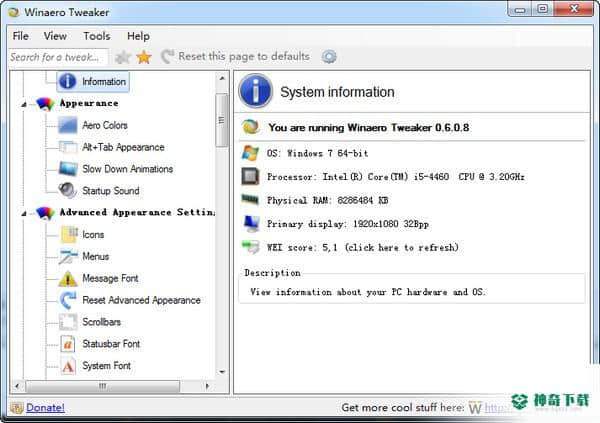Image resolution: width=600 pixels, height=423 pixels.
Task: Open the Tools menu
Action: [x=97, y=36]
